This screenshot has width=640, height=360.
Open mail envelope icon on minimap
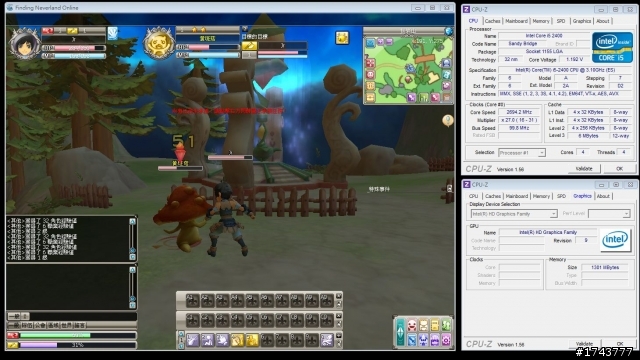tap(370, 42)
